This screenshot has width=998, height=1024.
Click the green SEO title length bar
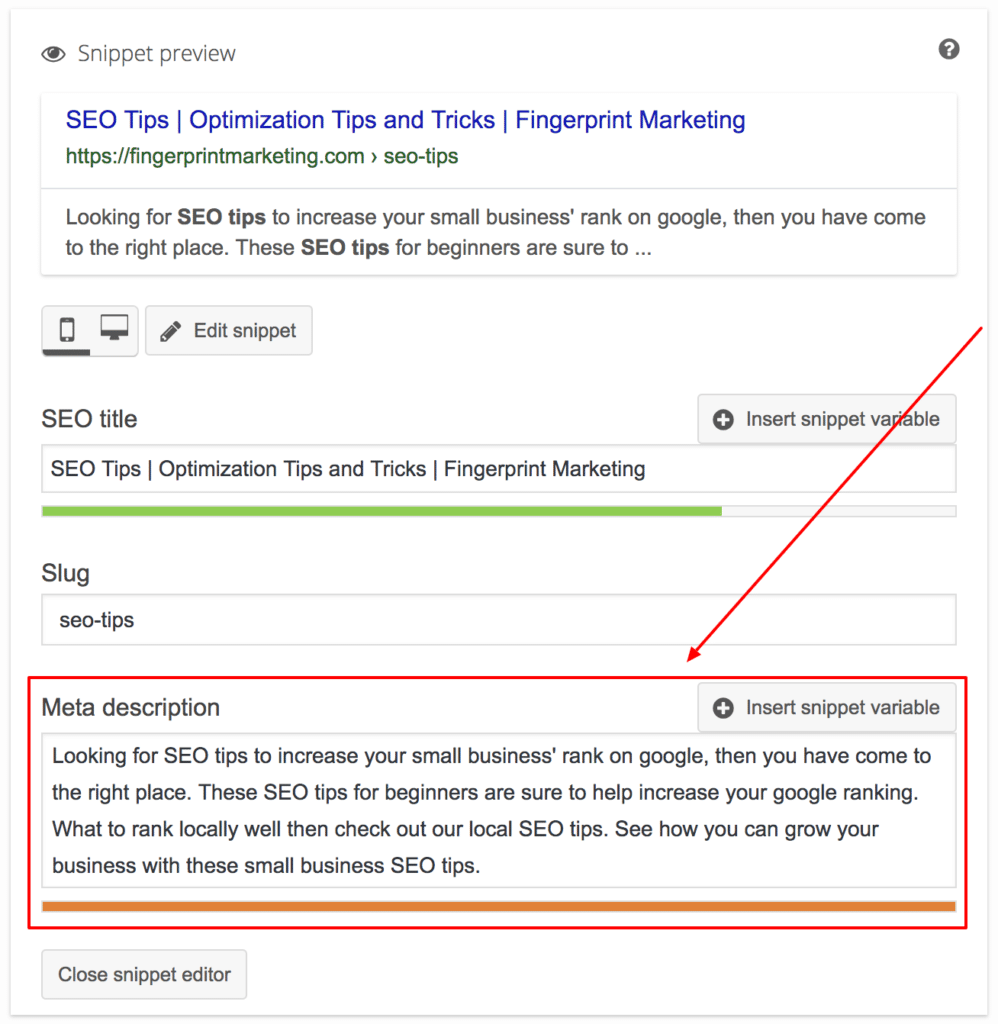tap(381, 511)
